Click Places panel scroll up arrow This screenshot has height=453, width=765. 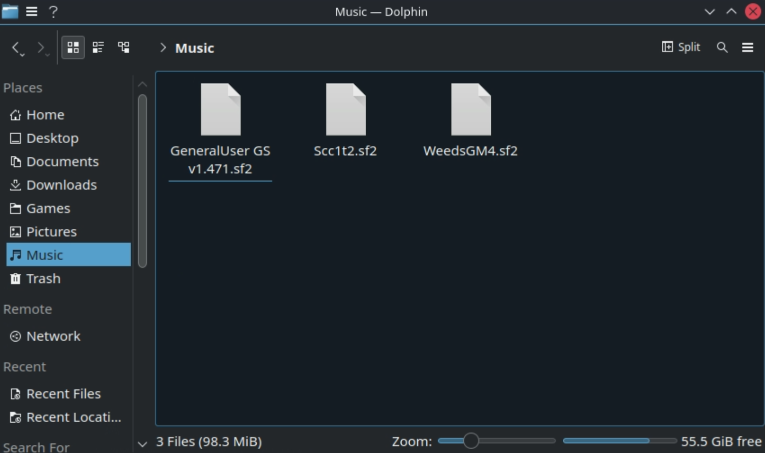[142, 84]
